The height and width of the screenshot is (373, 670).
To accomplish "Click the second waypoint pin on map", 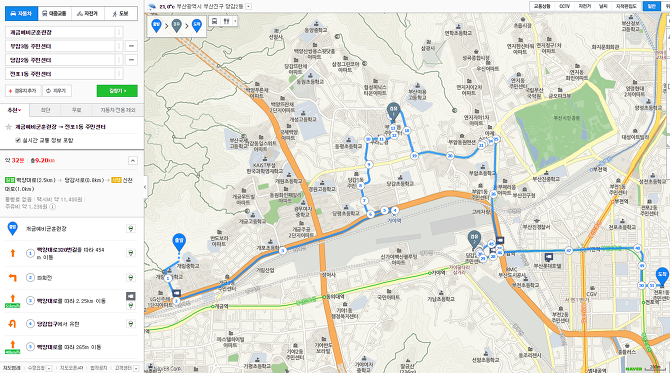I will coord(474,239).
